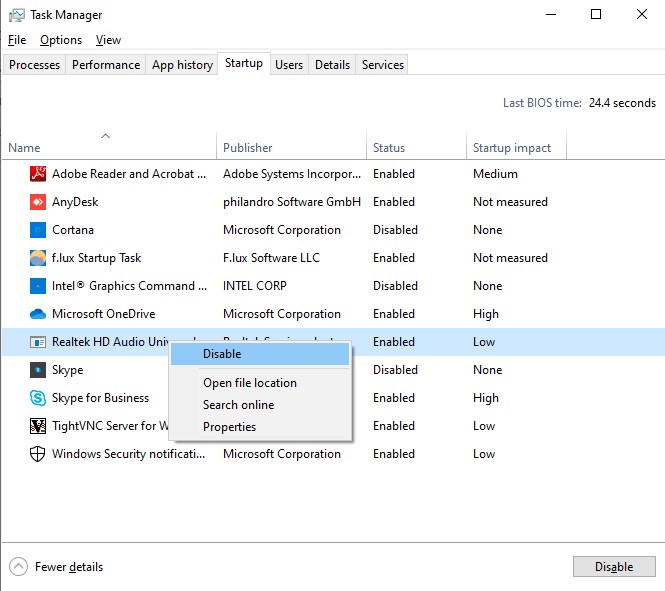This screenshot has width=665, height=591.
Task: Select the Cortana entry name
Action: pyautogui.click(x=73, y=230)
